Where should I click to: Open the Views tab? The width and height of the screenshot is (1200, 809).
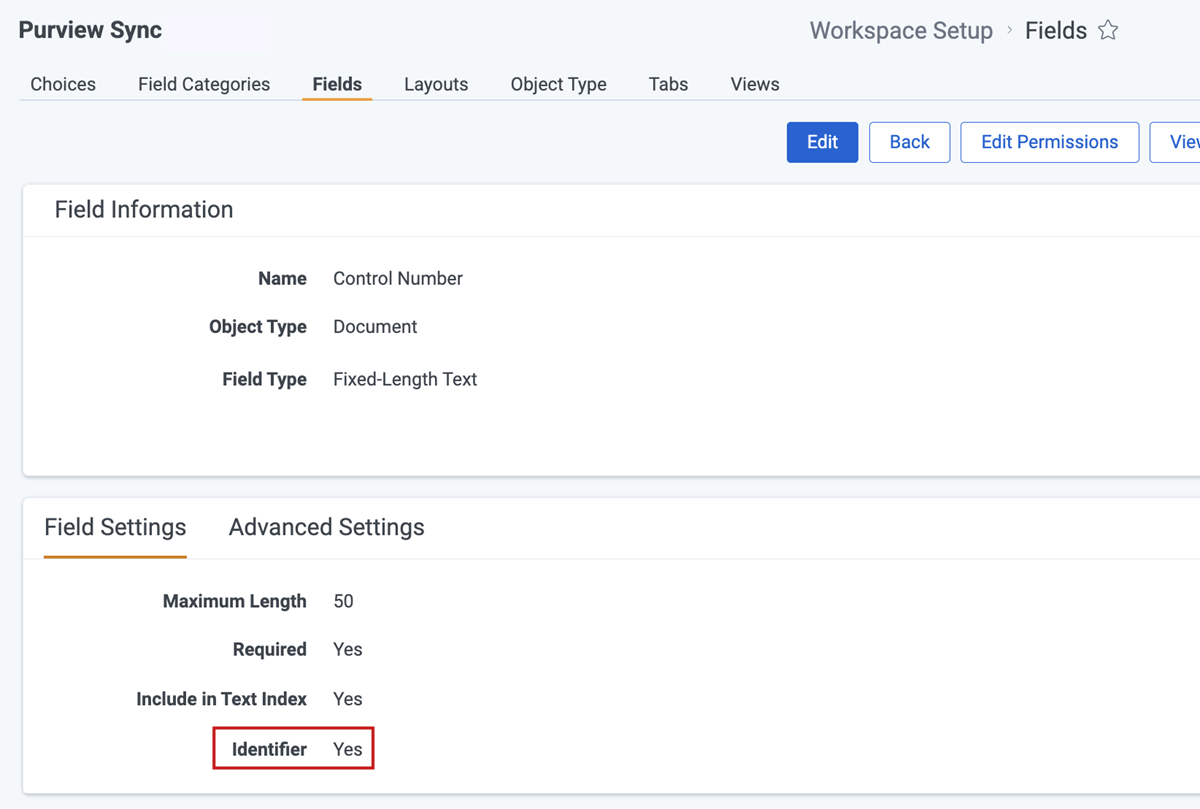pyautogui.click(x=755, y=84)
